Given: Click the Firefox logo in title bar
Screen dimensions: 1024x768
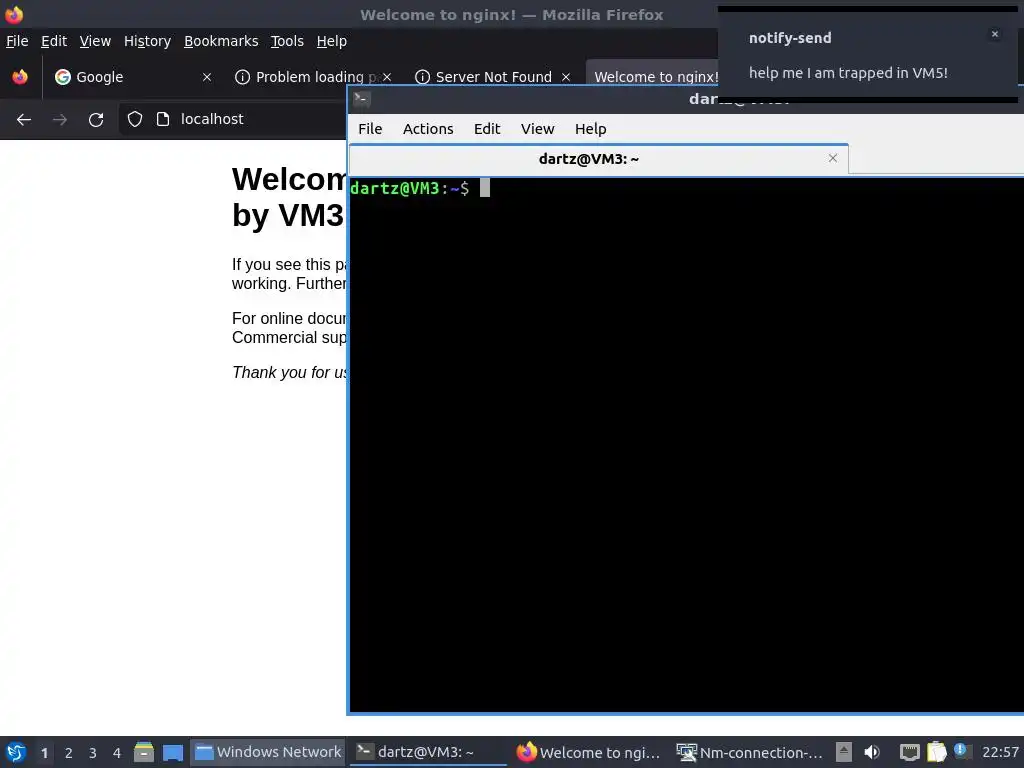Looking at the screenshot, I should pos(14,14).
